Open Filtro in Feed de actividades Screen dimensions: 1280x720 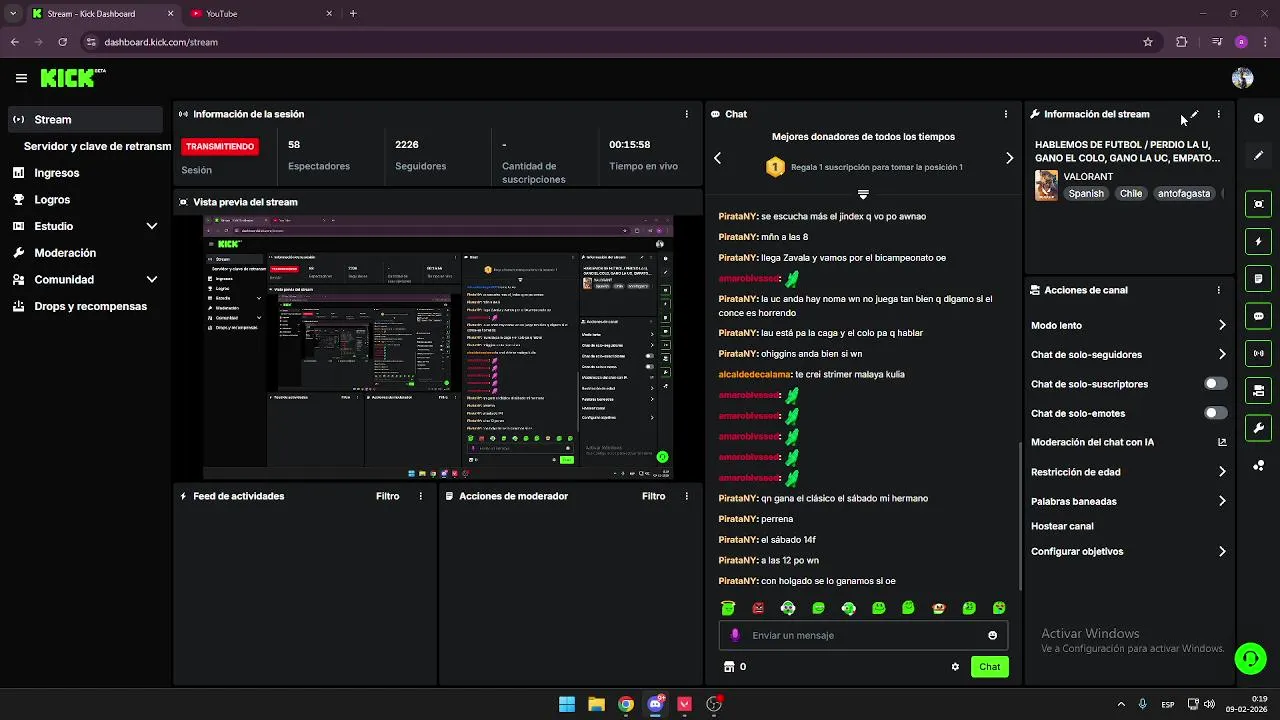(387, 496)
